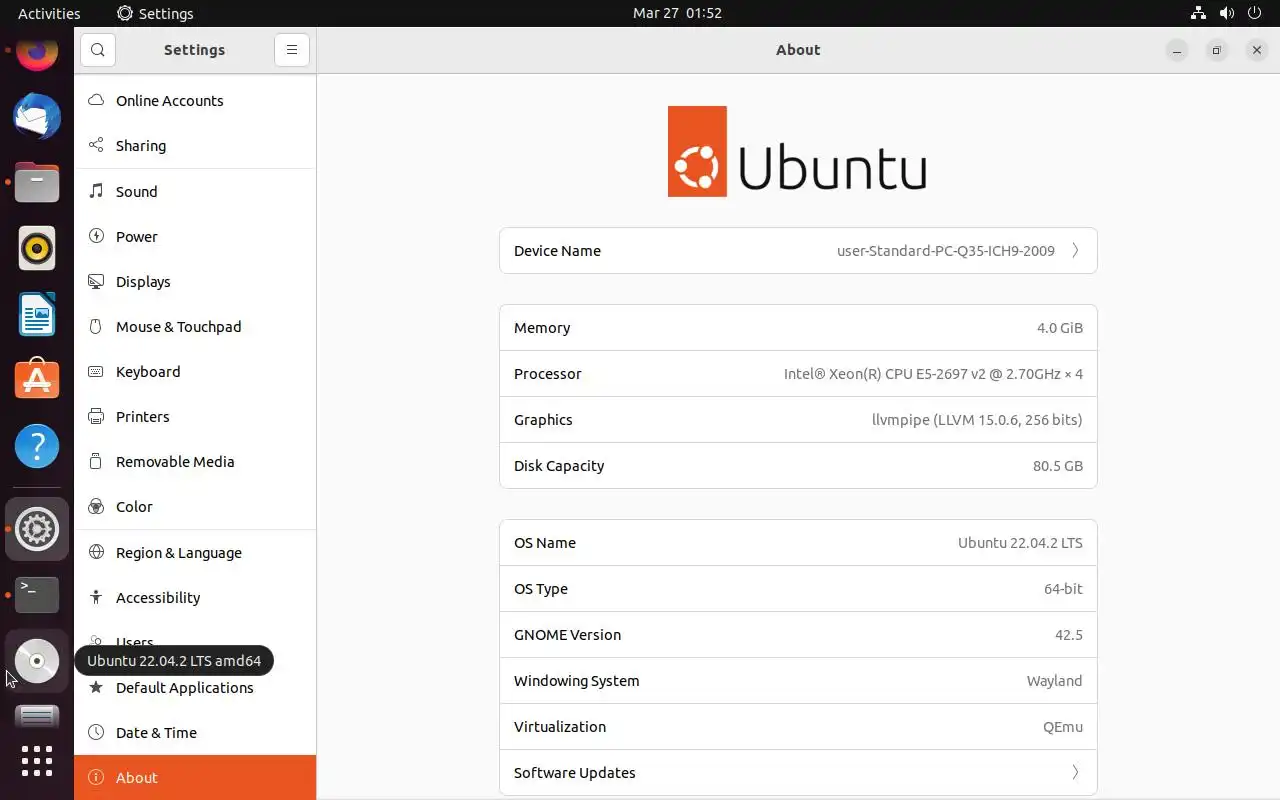The image size is (1280, 800).
Task: Click the Default Applications star icon
Action: point(96,687)
